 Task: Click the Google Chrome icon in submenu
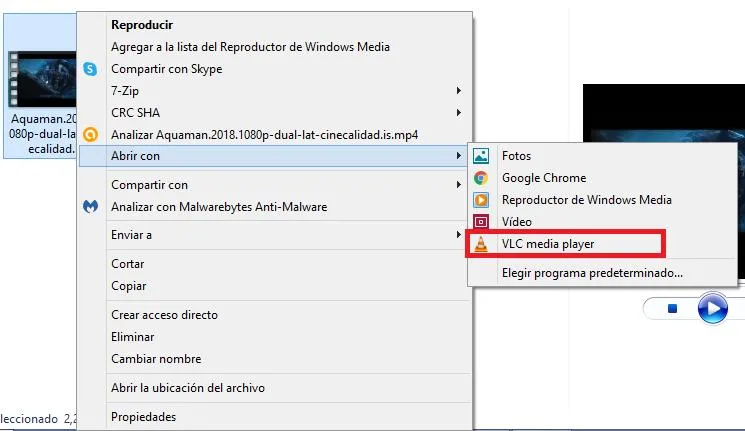click(x=481, y=178)
